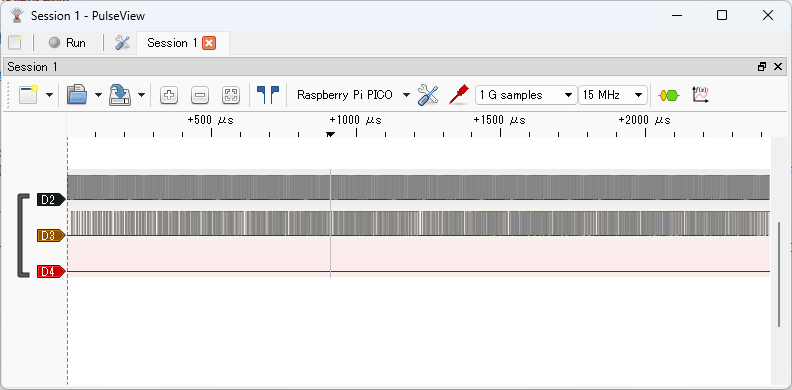The height and width of the screenshot is (390, 792).
Task: Zoom to fit the whole capture
Action: click(231, 95)
